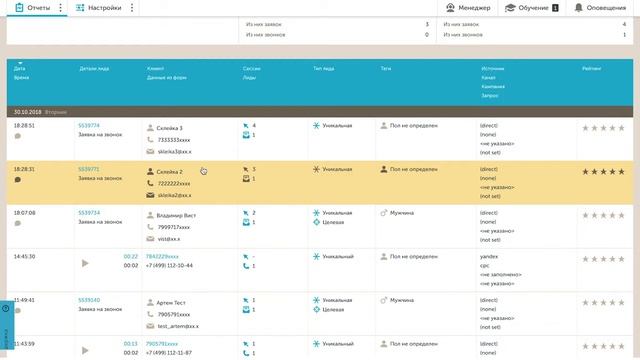The image size is (640, 360).
Task: Open the three-dot menu beside Отчеты
Action: (60, 8)
